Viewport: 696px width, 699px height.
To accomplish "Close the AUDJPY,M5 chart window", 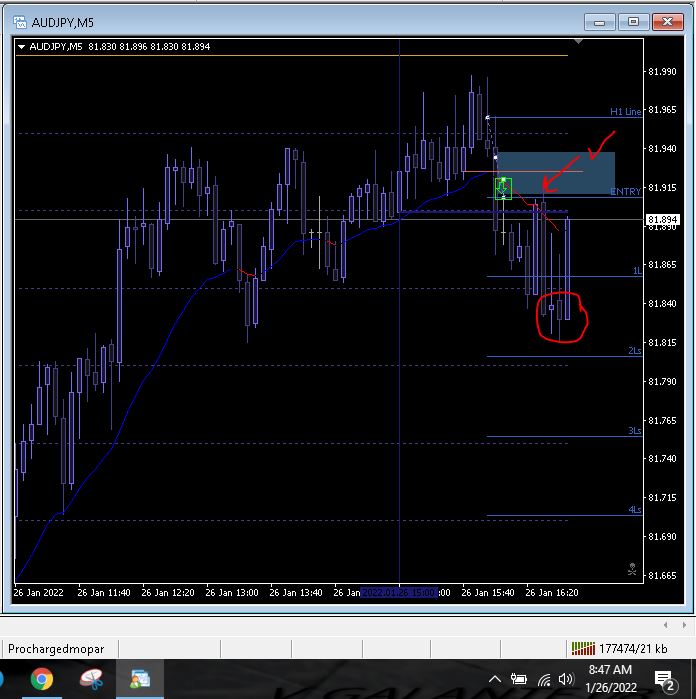I will click(x=667, y=22).
